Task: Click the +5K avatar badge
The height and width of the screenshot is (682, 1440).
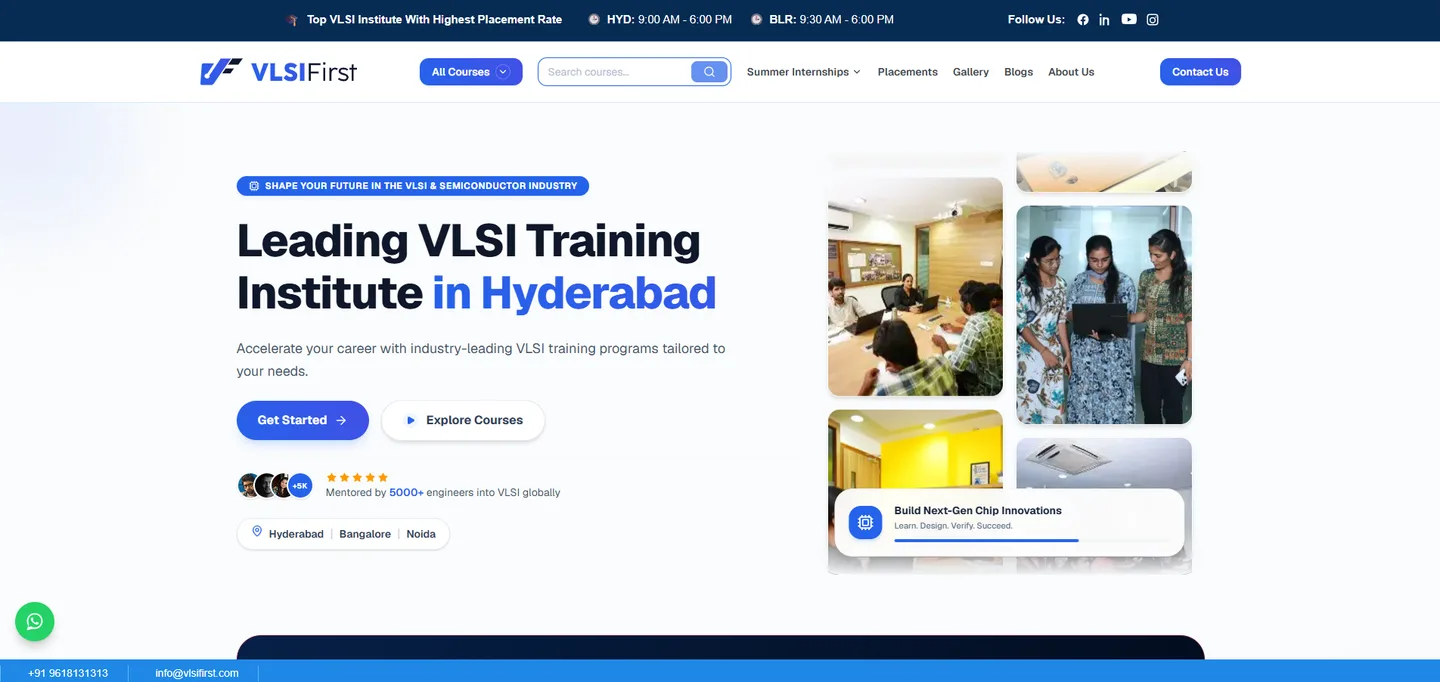Action: click(300, 486)
